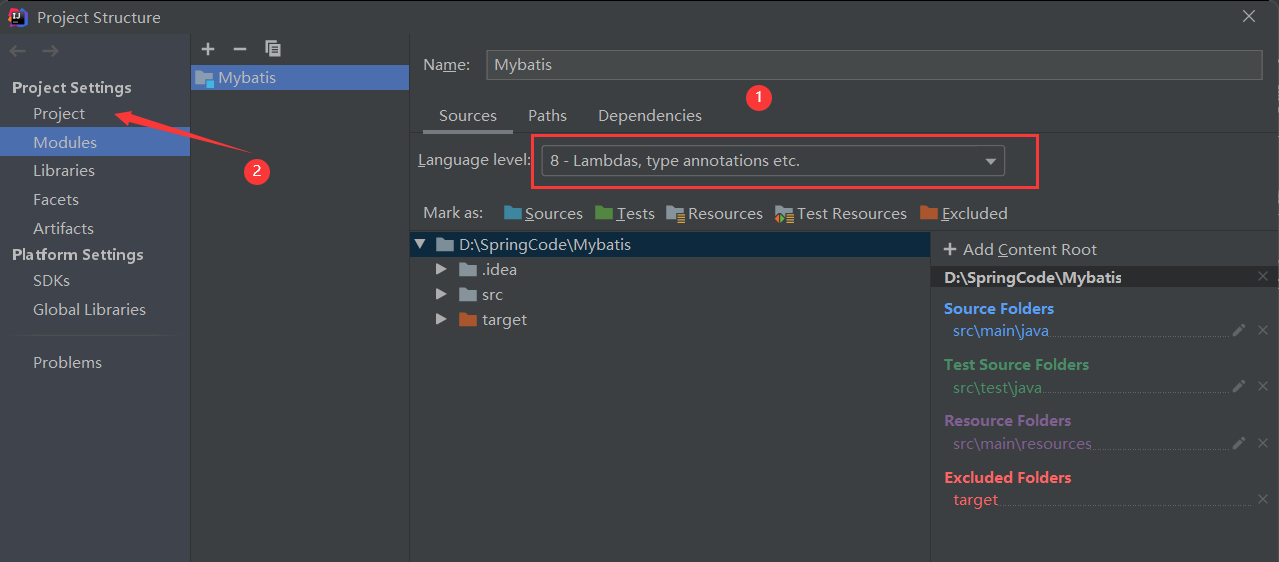Viewport: 1279px width, 562px height.
Task: Expand the target folder tree node
Action: click(x=441, y=320)
